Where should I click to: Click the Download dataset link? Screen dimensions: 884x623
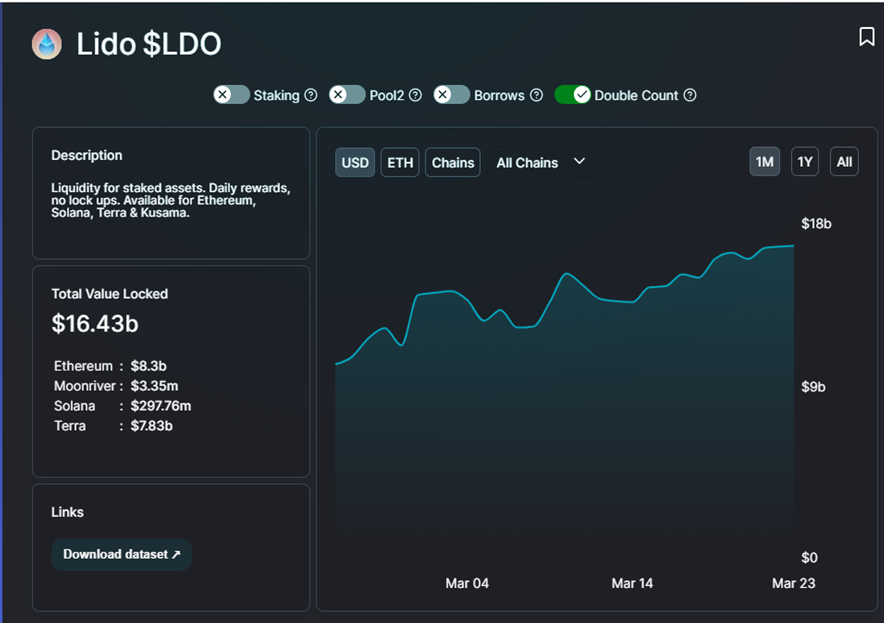[x=121, y=554]
